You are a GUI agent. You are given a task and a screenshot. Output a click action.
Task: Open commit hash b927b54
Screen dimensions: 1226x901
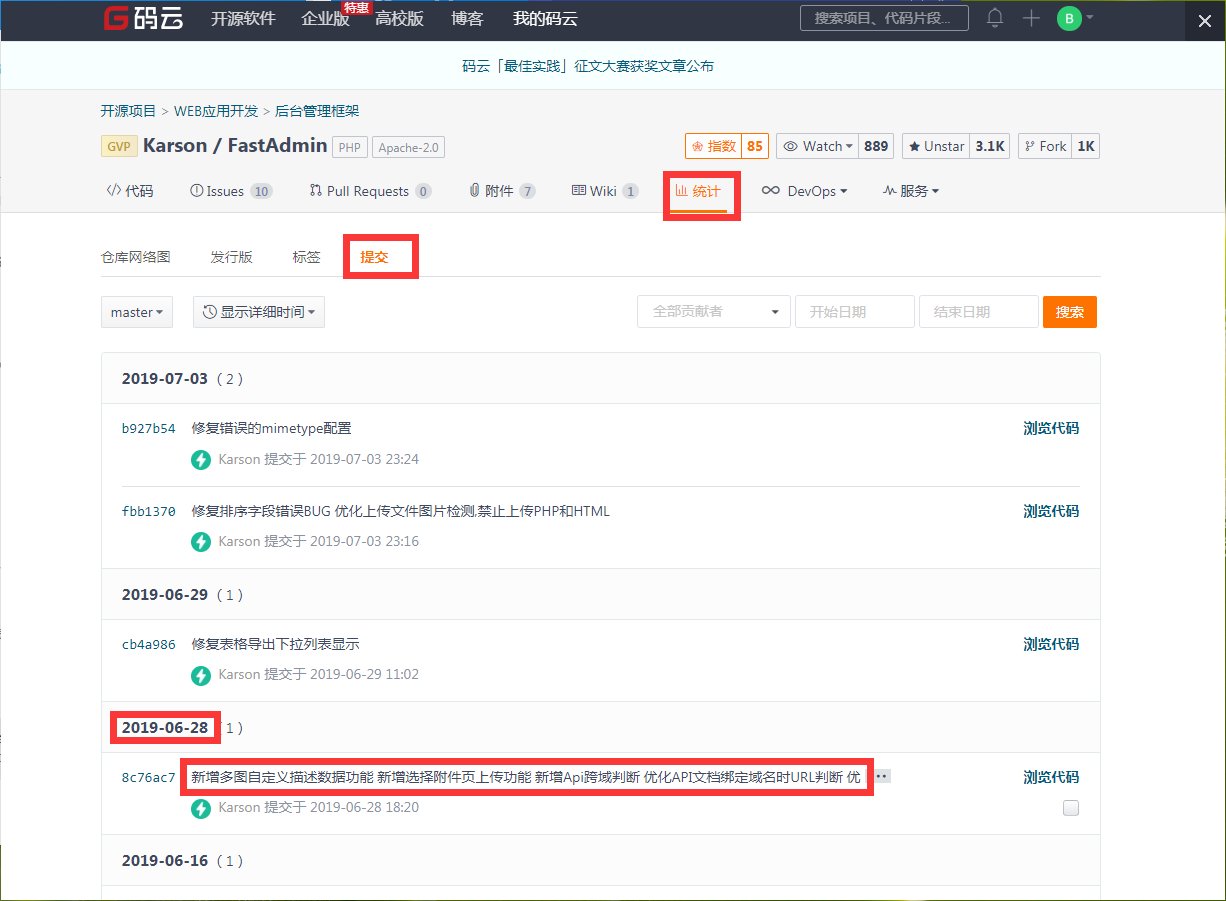point(149,429)
